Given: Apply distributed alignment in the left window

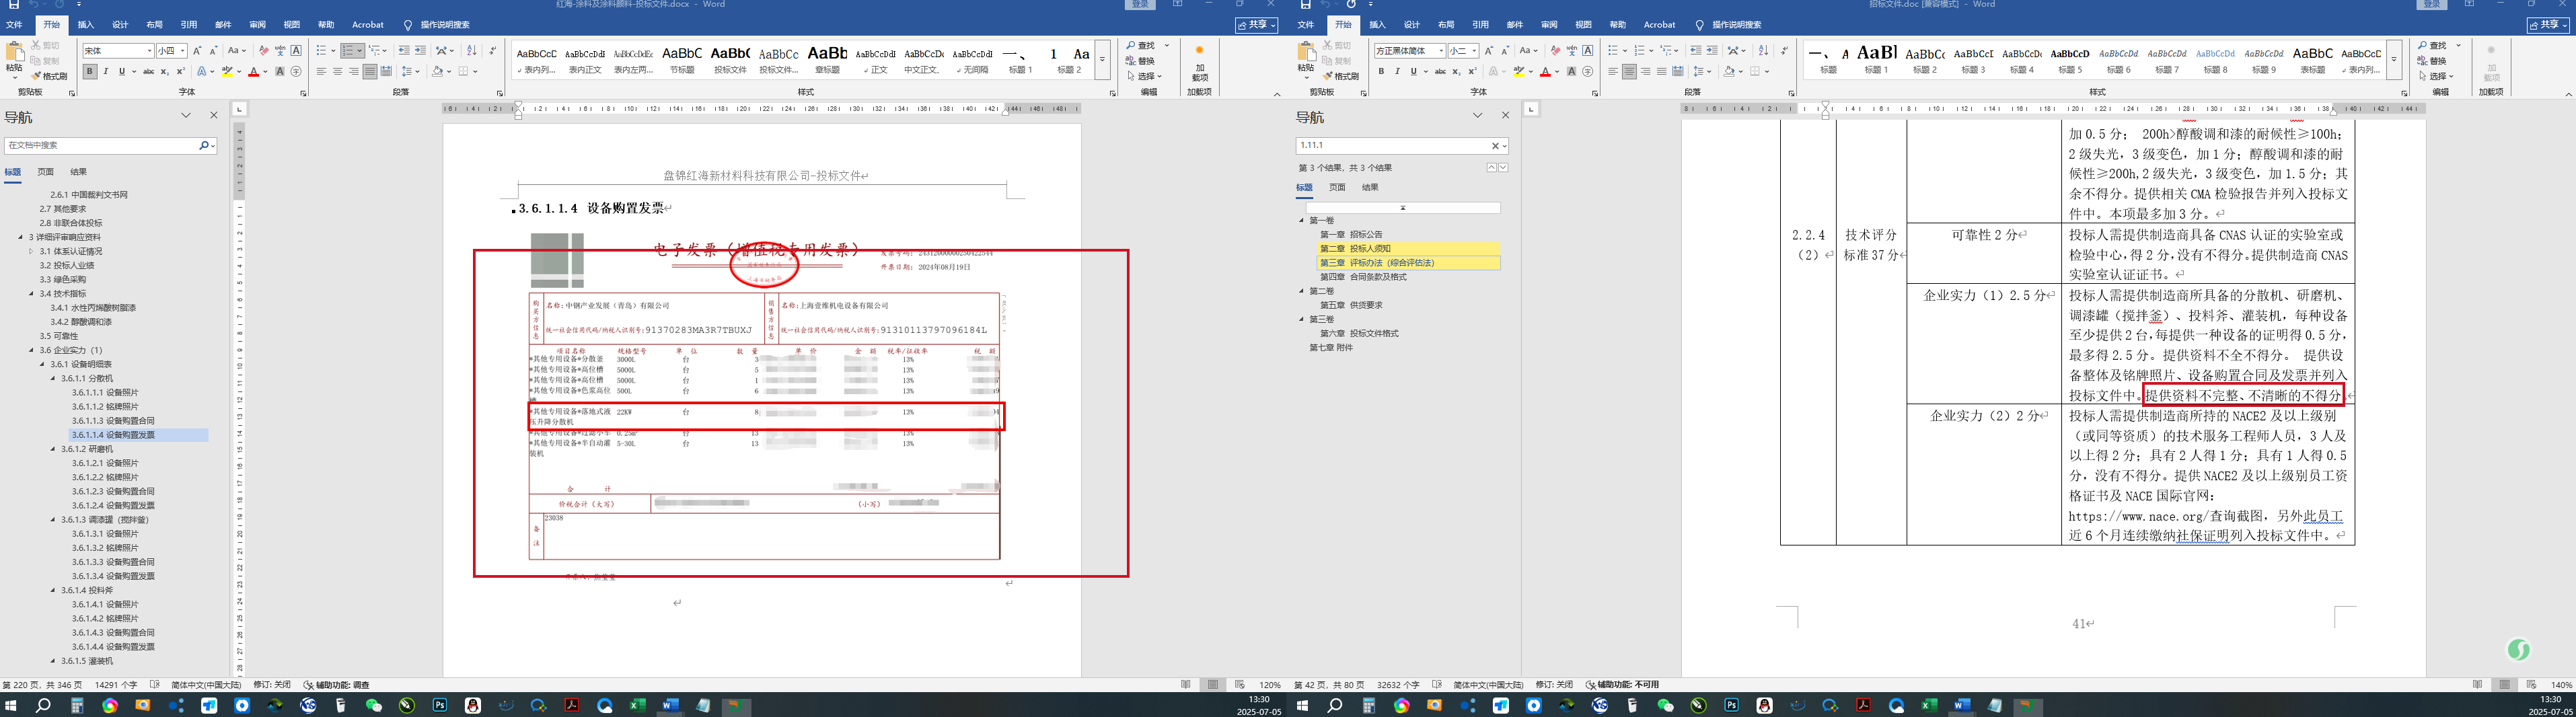Looking at the screenshot, I should [386, 71].
